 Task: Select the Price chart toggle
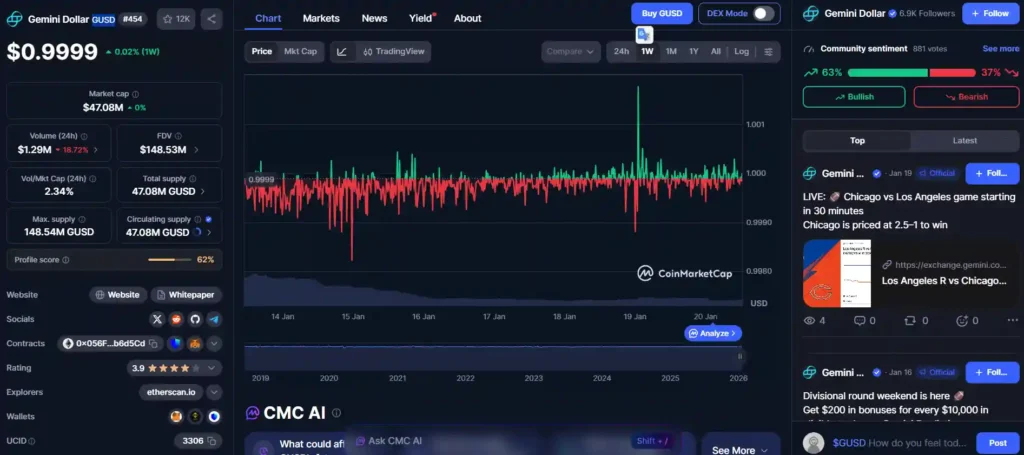pyautogui.click(x=261, y=52)
